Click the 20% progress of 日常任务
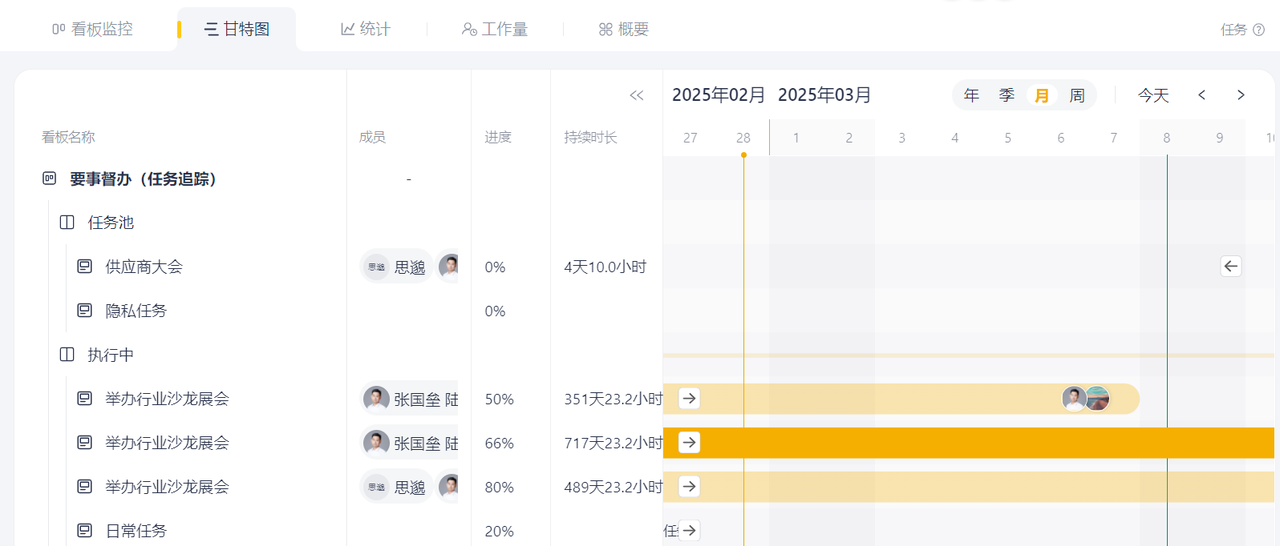Viewport: 1280px width, 546px height. [x=499, y=531]
